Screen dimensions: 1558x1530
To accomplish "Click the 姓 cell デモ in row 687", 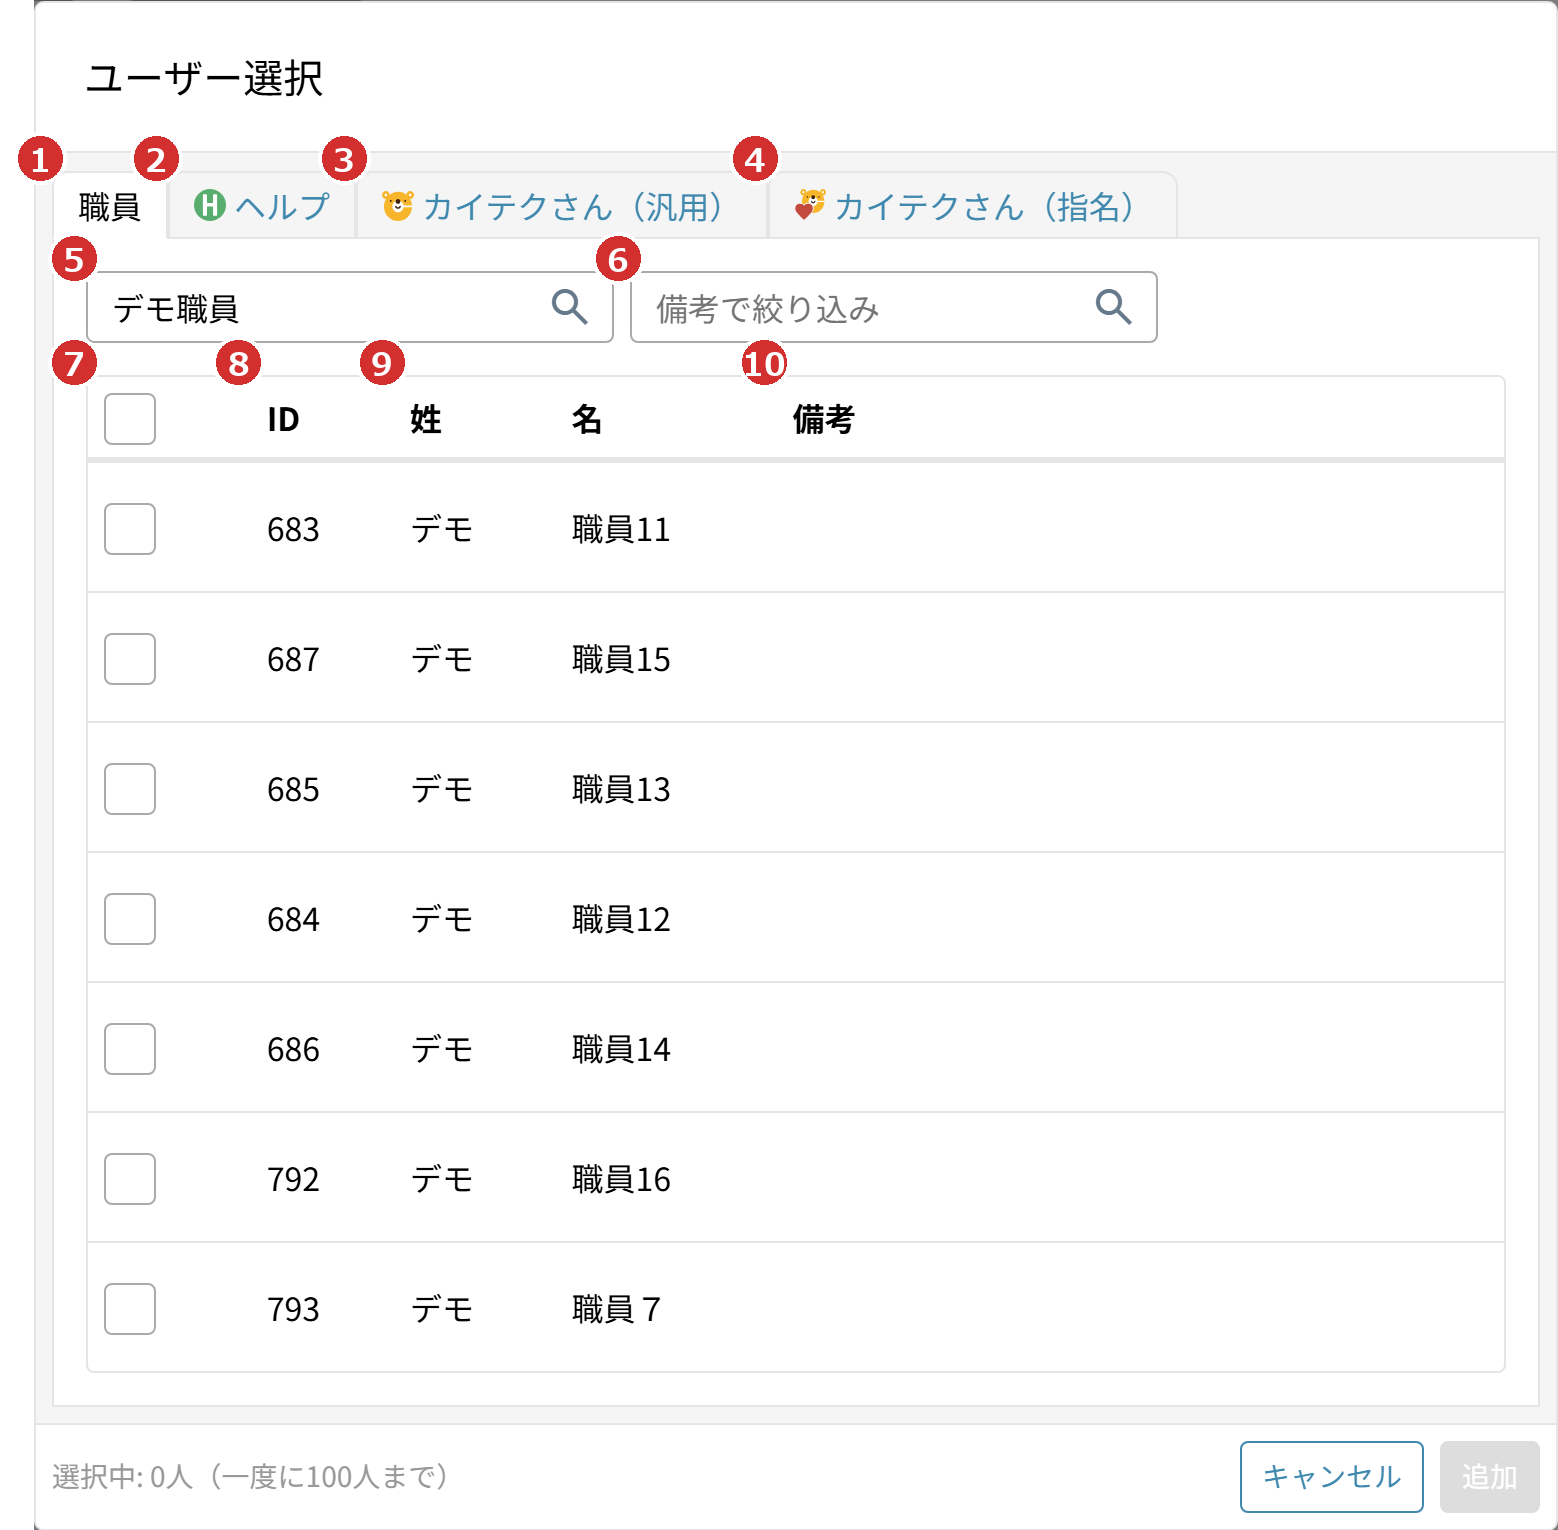I will pyautogui.click(x=442, y=659).
